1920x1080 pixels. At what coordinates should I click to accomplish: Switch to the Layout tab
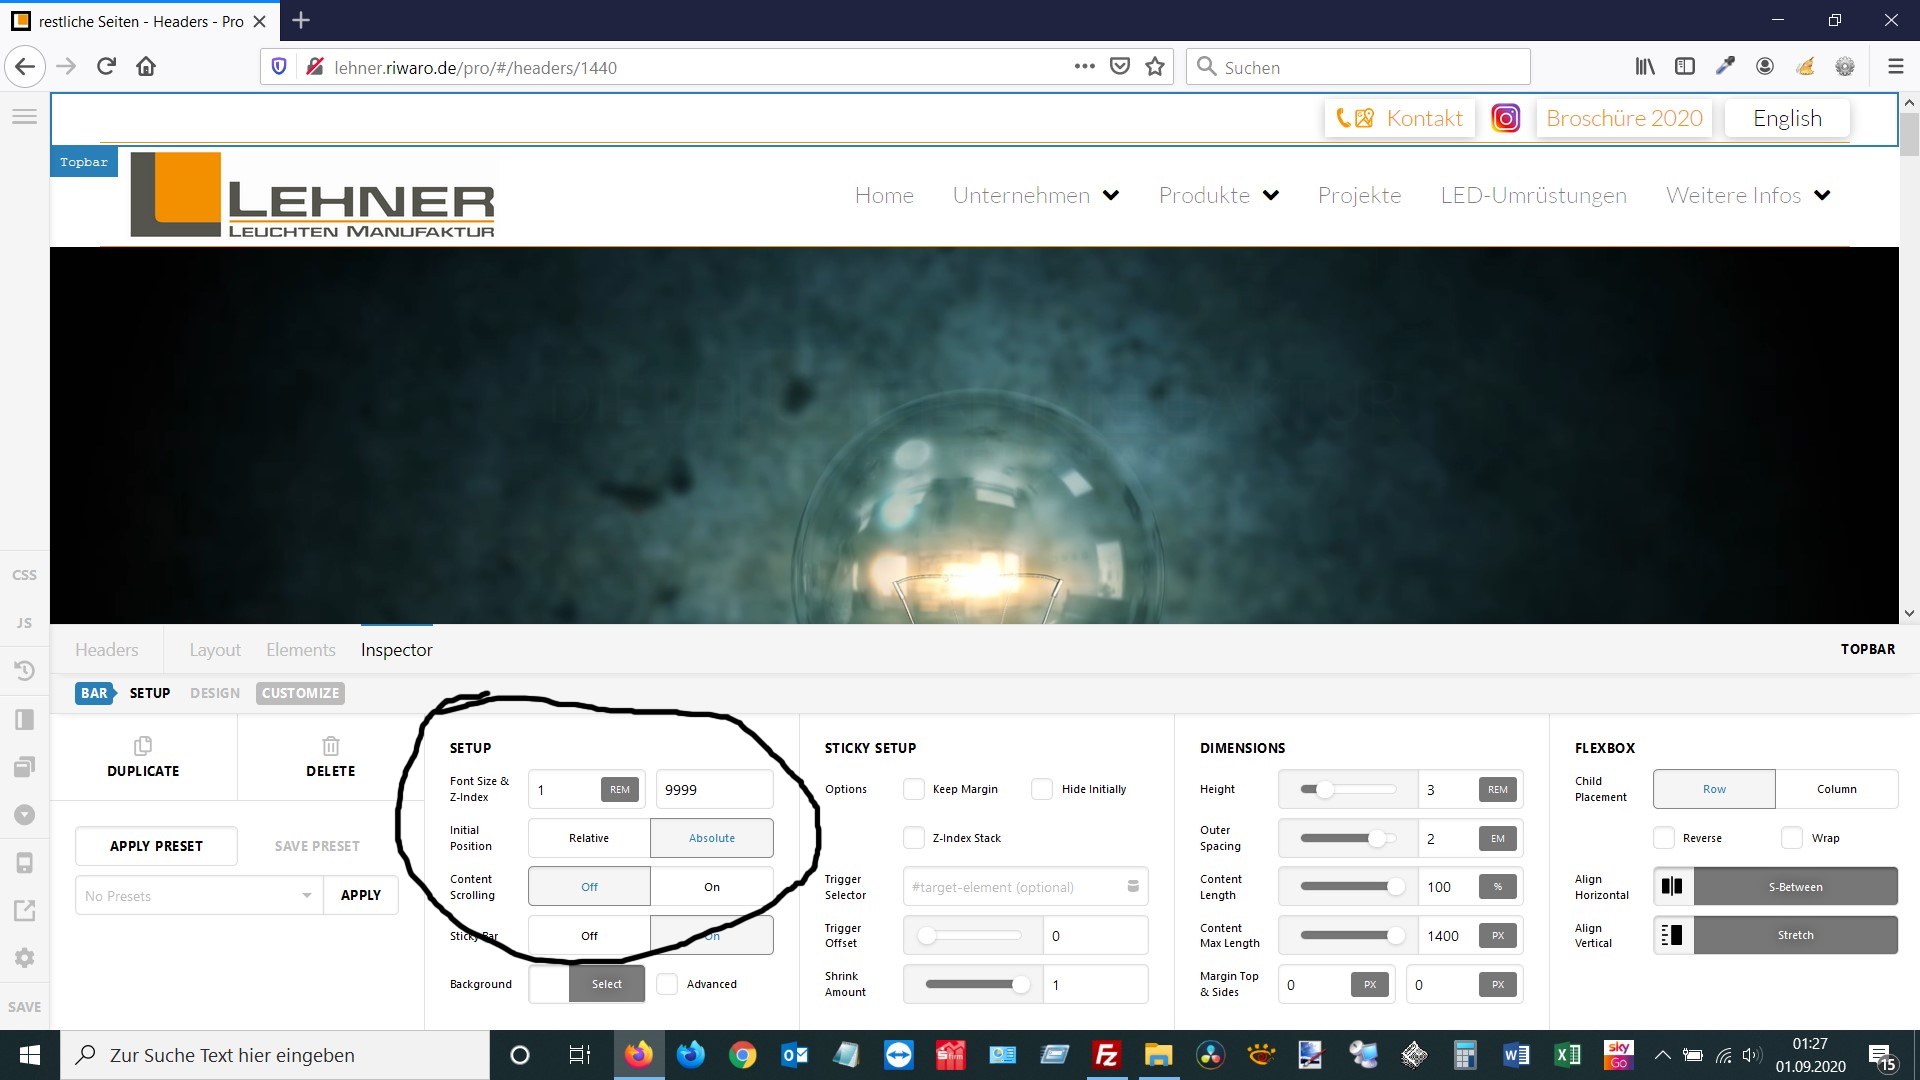click(215, 650)
